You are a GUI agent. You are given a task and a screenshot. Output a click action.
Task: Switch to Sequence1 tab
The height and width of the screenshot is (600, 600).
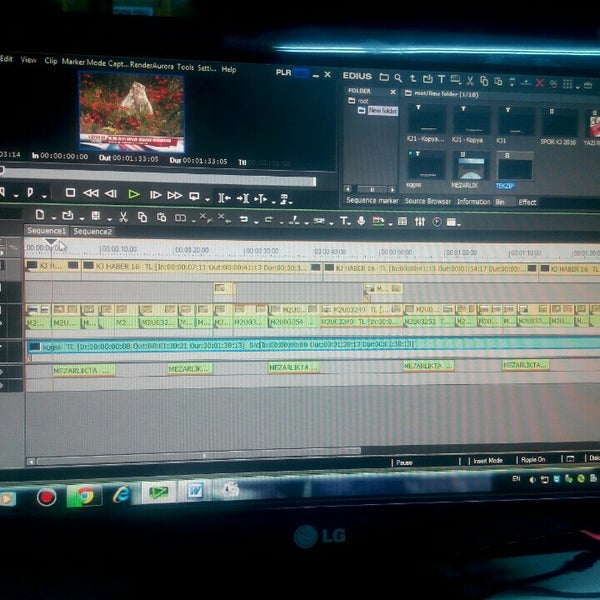coord(46,231)
